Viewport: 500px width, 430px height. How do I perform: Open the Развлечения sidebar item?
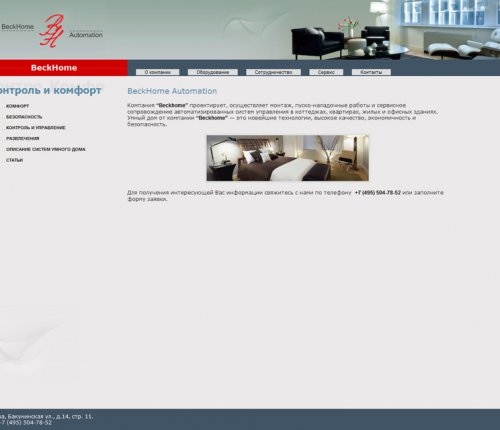point(23,138)
